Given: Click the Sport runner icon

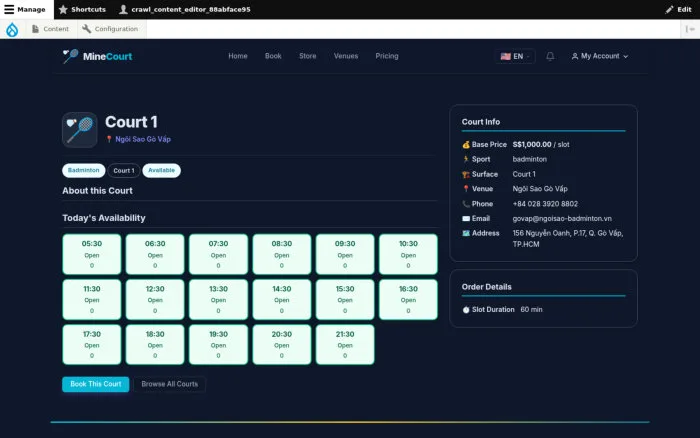Looking at the screenshot, I should [466, 159].
